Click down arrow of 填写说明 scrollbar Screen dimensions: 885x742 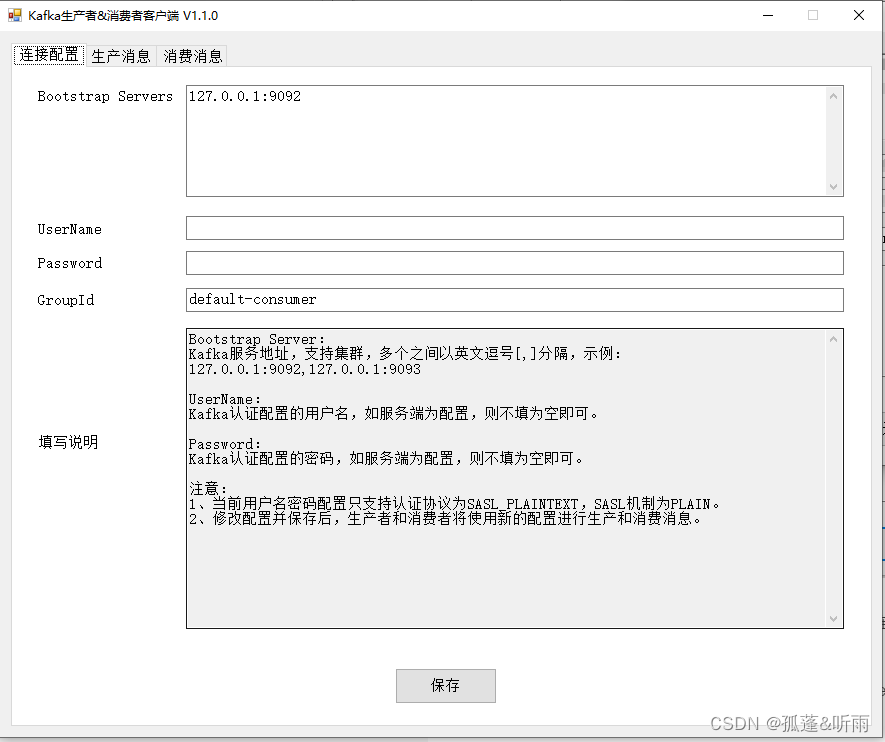point(834,618)
